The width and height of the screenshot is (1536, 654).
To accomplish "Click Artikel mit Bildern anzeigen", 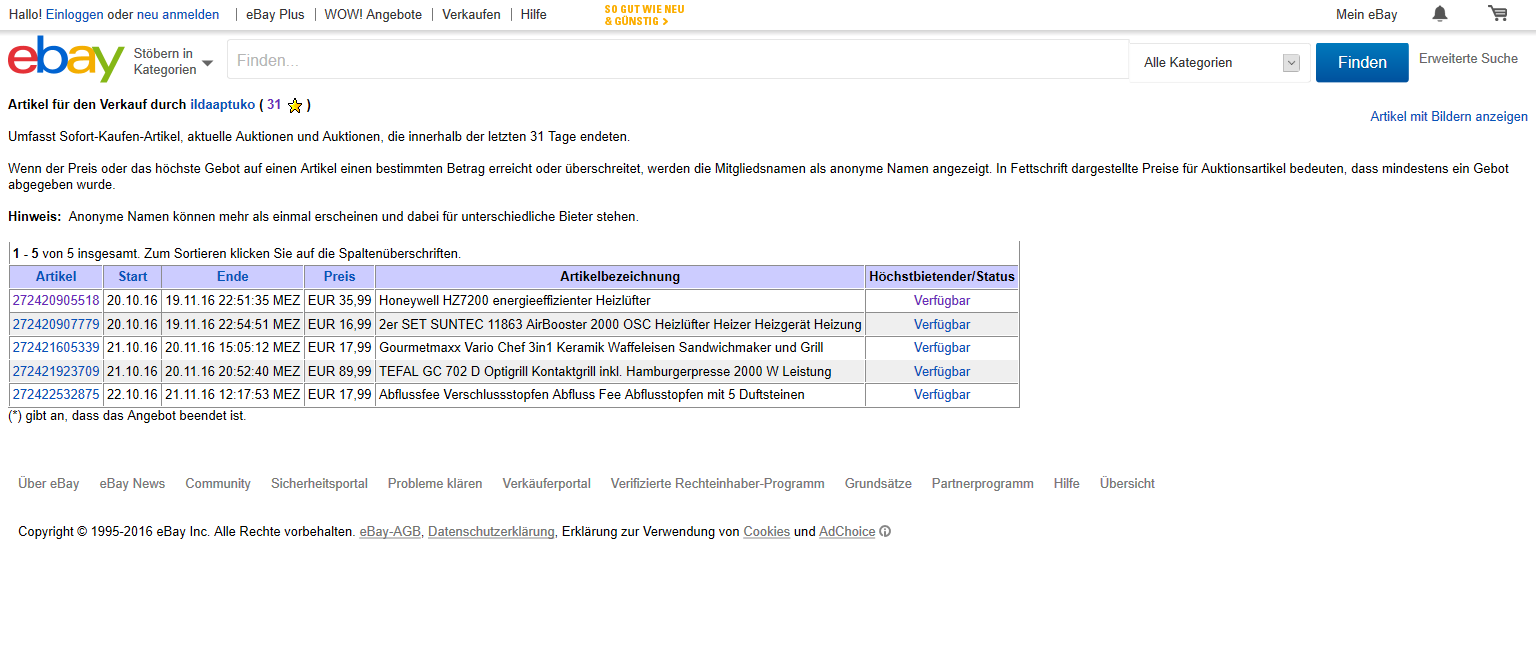I will click(x=1449, y=117).
